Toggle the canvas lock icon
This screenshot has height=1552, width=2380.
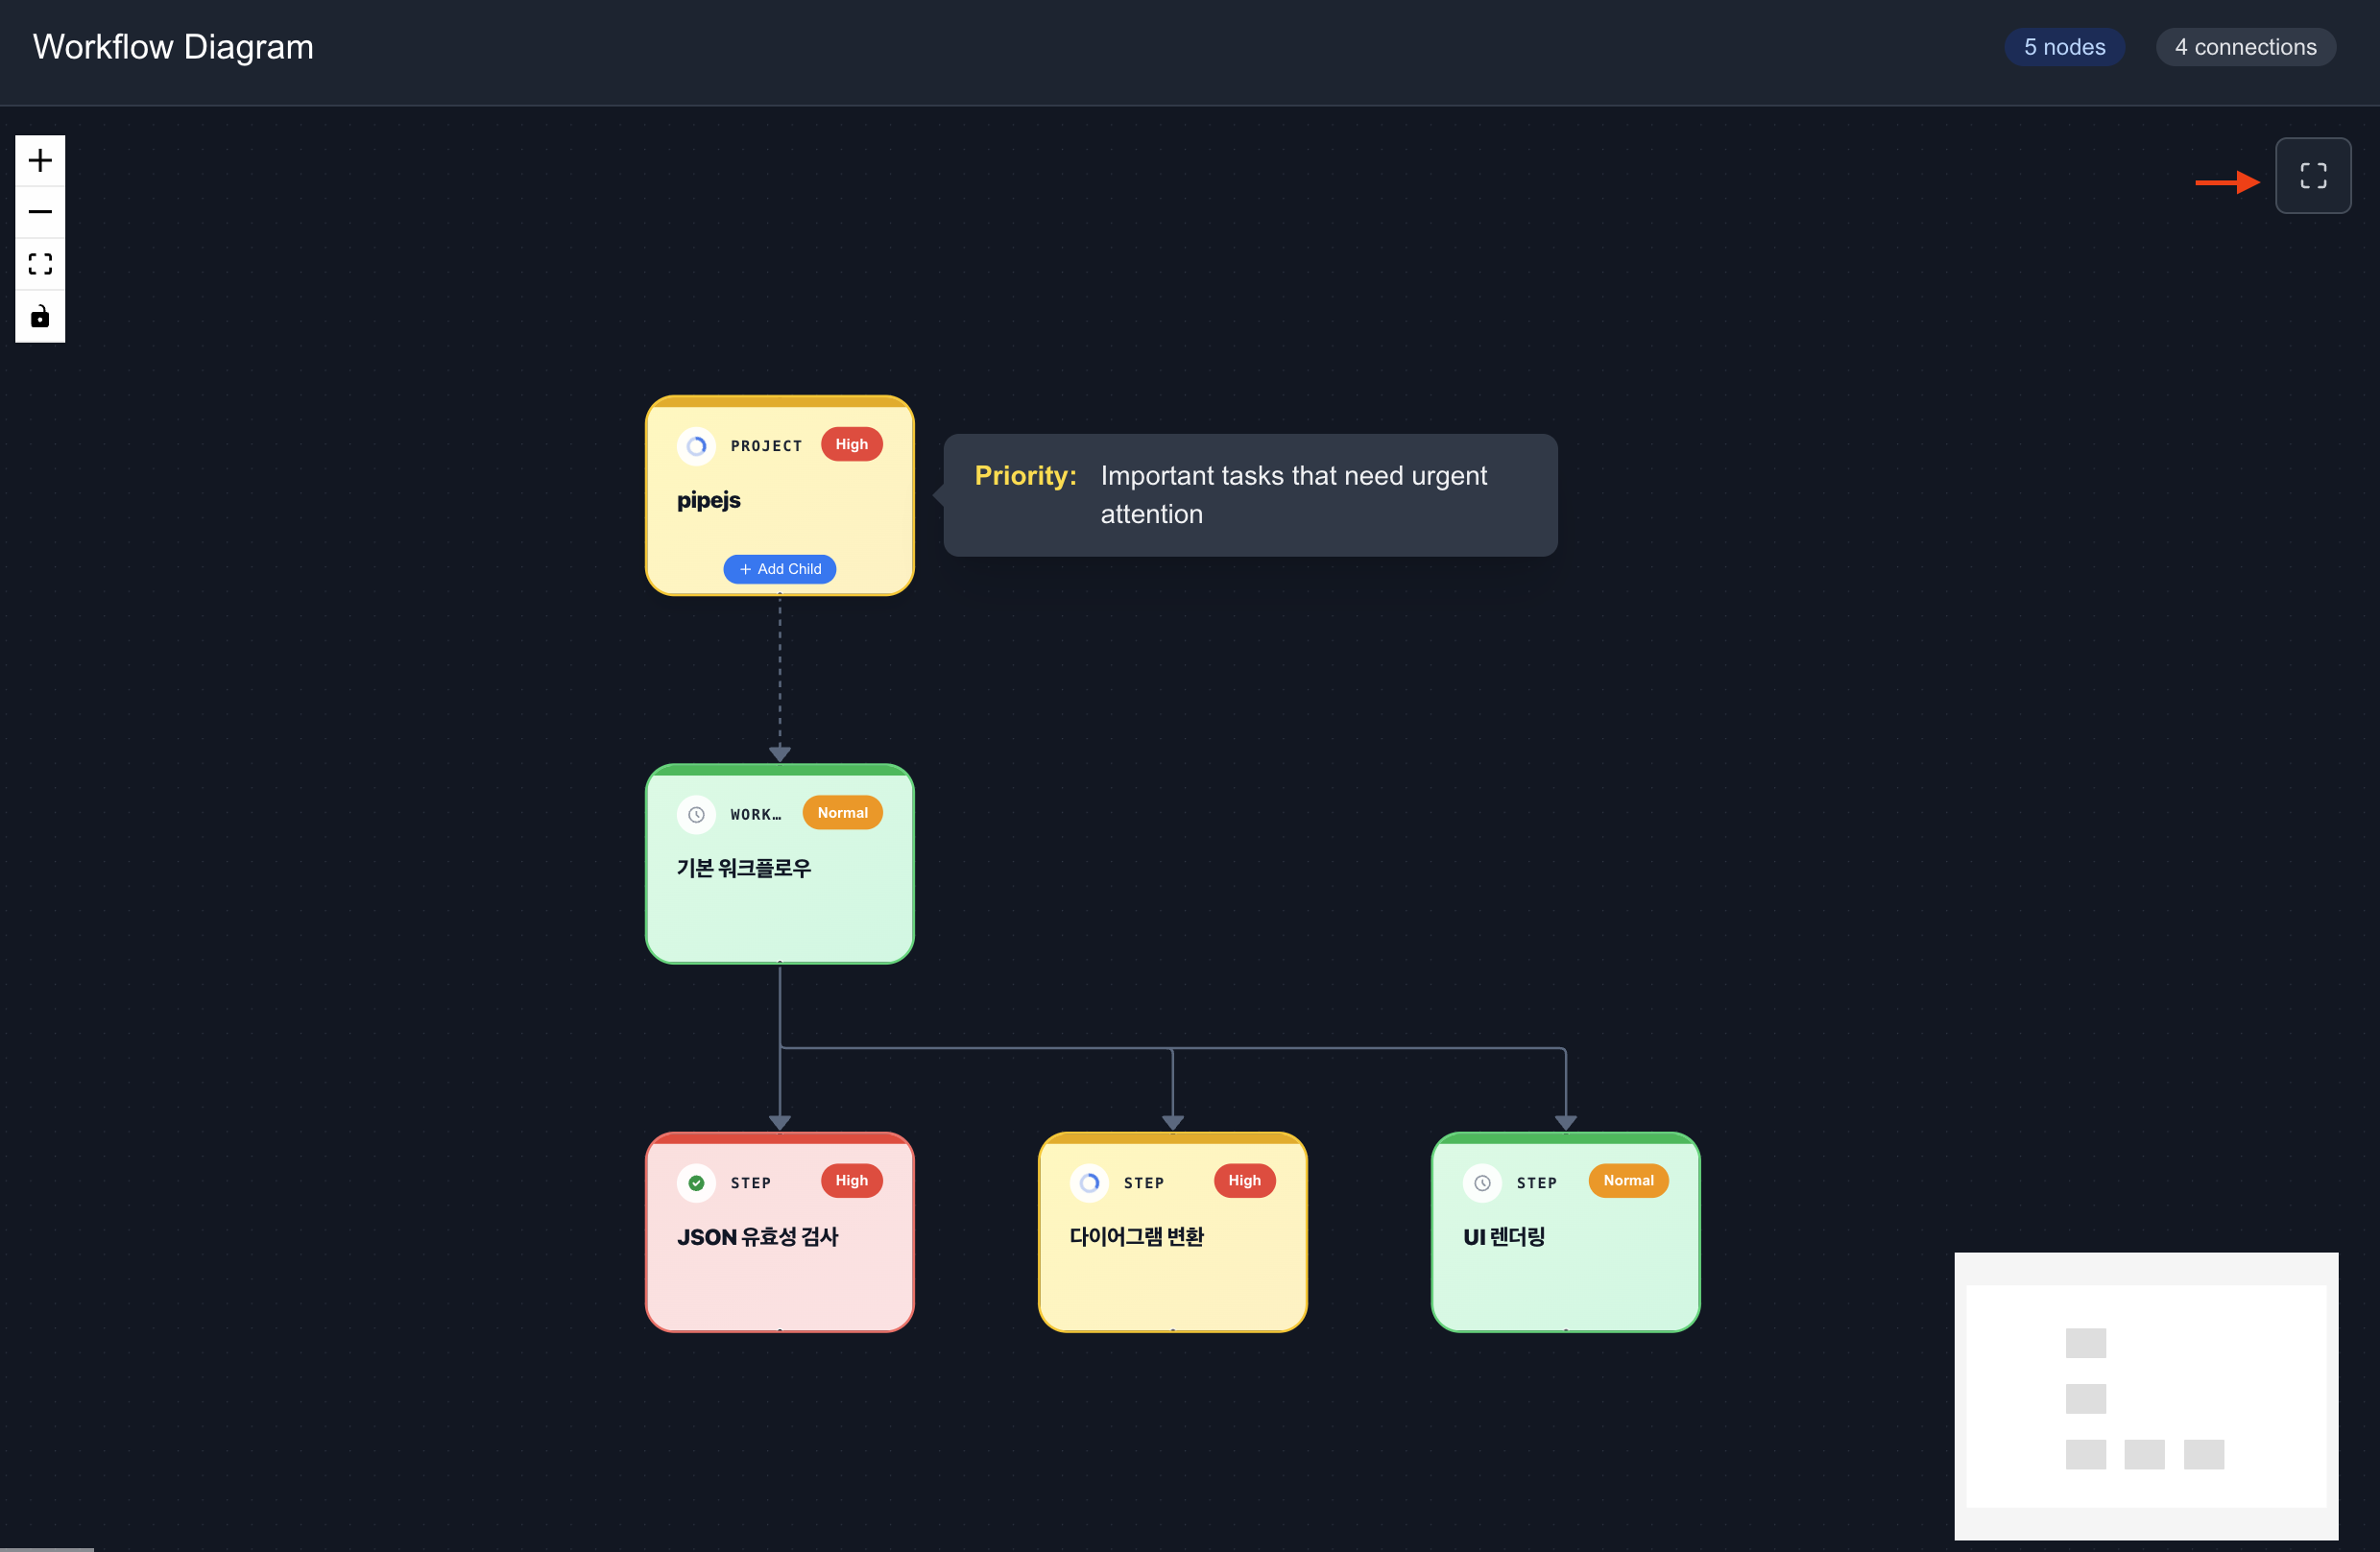pyautogui.click(x=40, y=317)
